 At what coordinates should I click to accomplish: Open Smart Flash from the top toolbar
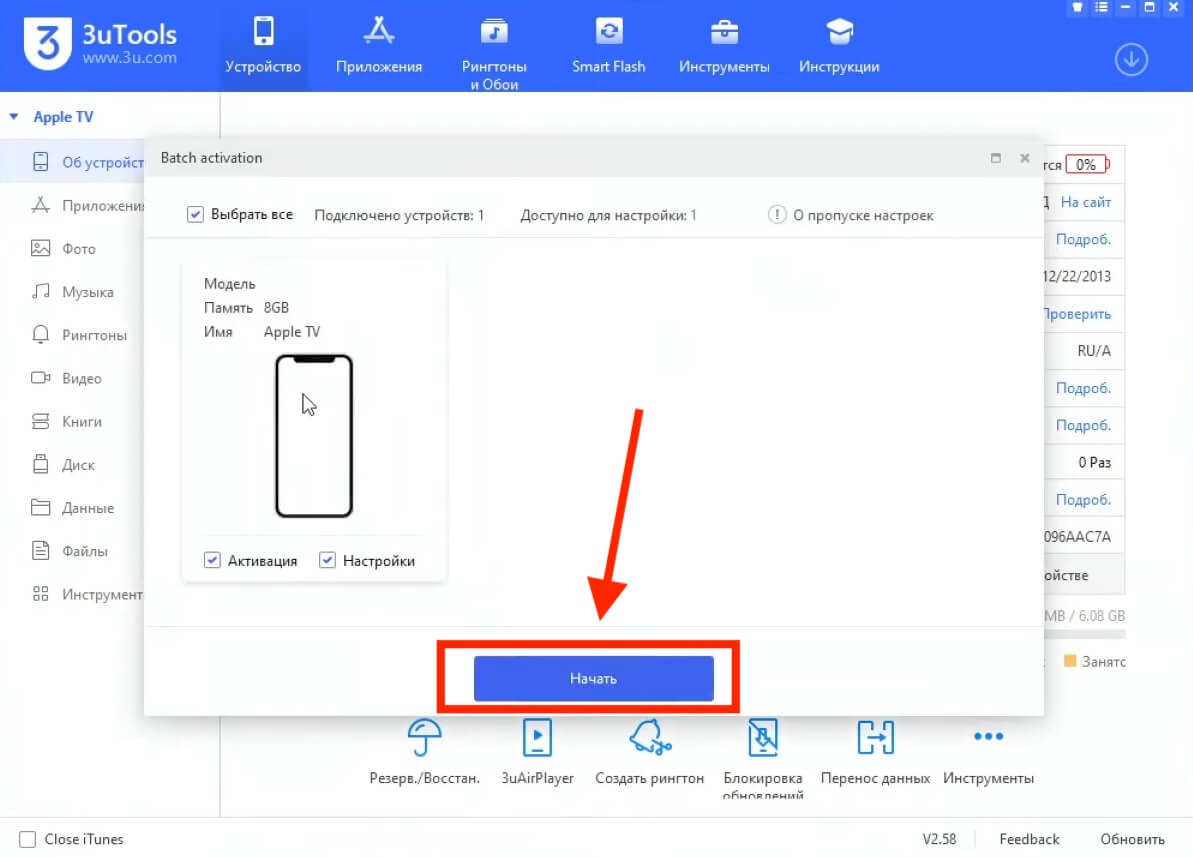[608, 44]
